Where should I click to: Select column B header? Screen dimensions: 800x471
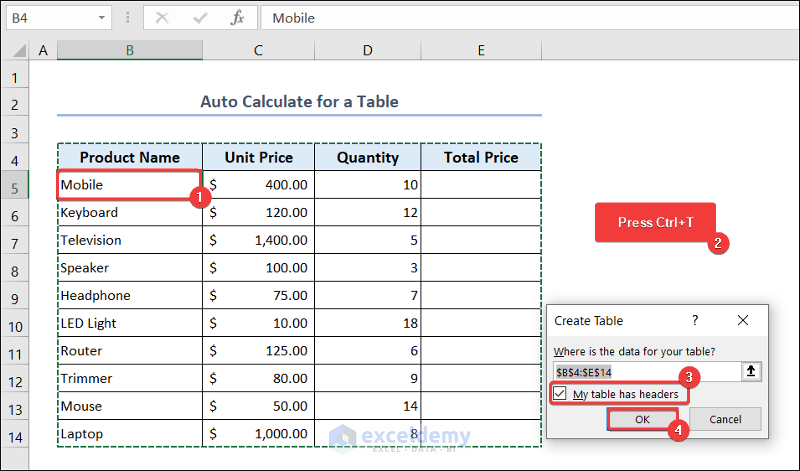130,50
